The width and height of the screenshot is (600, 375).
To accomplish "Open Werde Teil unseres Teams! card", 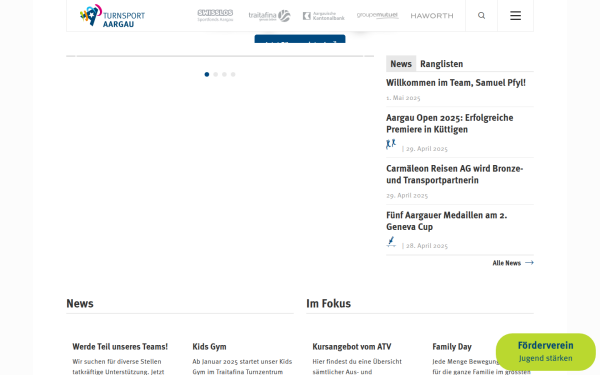I will (120, 346).
